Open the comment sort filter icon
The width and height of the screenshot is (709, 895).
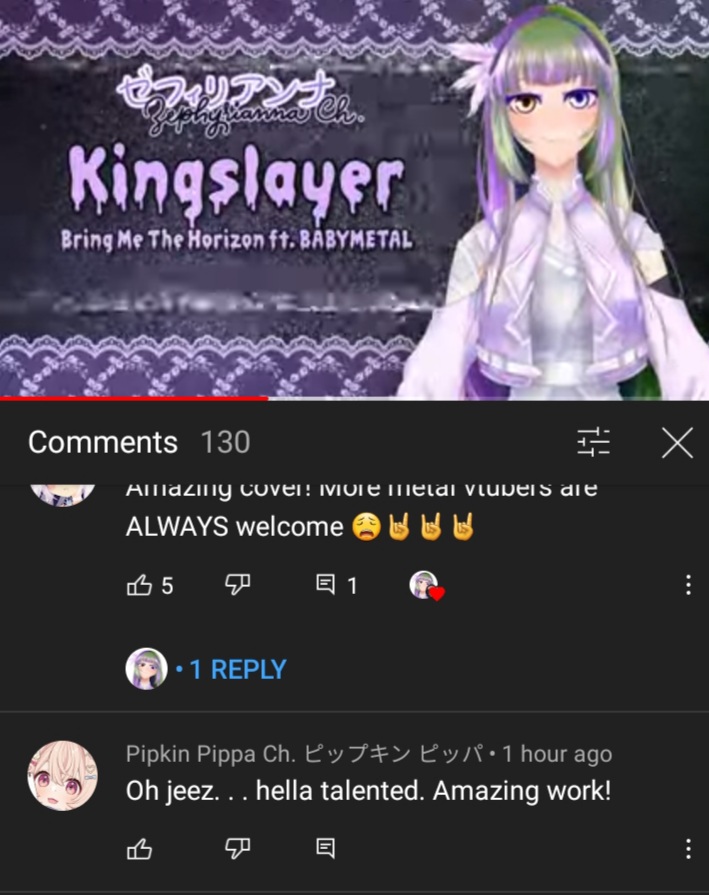click(x=593, y=442)
